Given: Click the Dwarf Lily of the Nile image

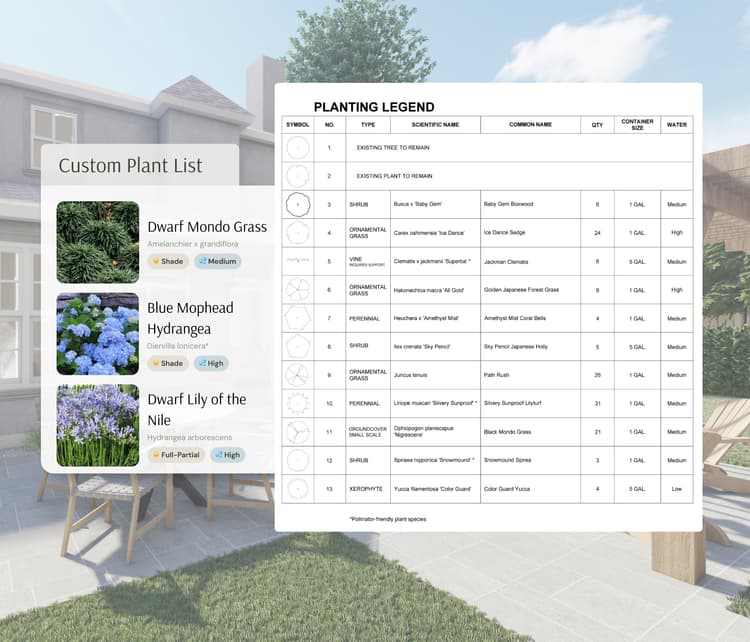Looking at the screenshot, I should [x=97, y=426].
